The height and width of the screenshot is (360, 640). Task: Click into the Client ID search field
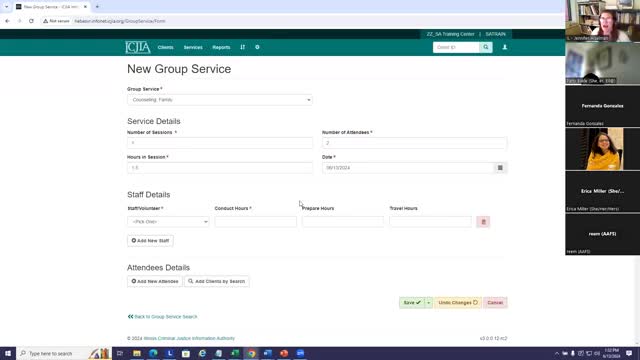[x=456, y=47]
